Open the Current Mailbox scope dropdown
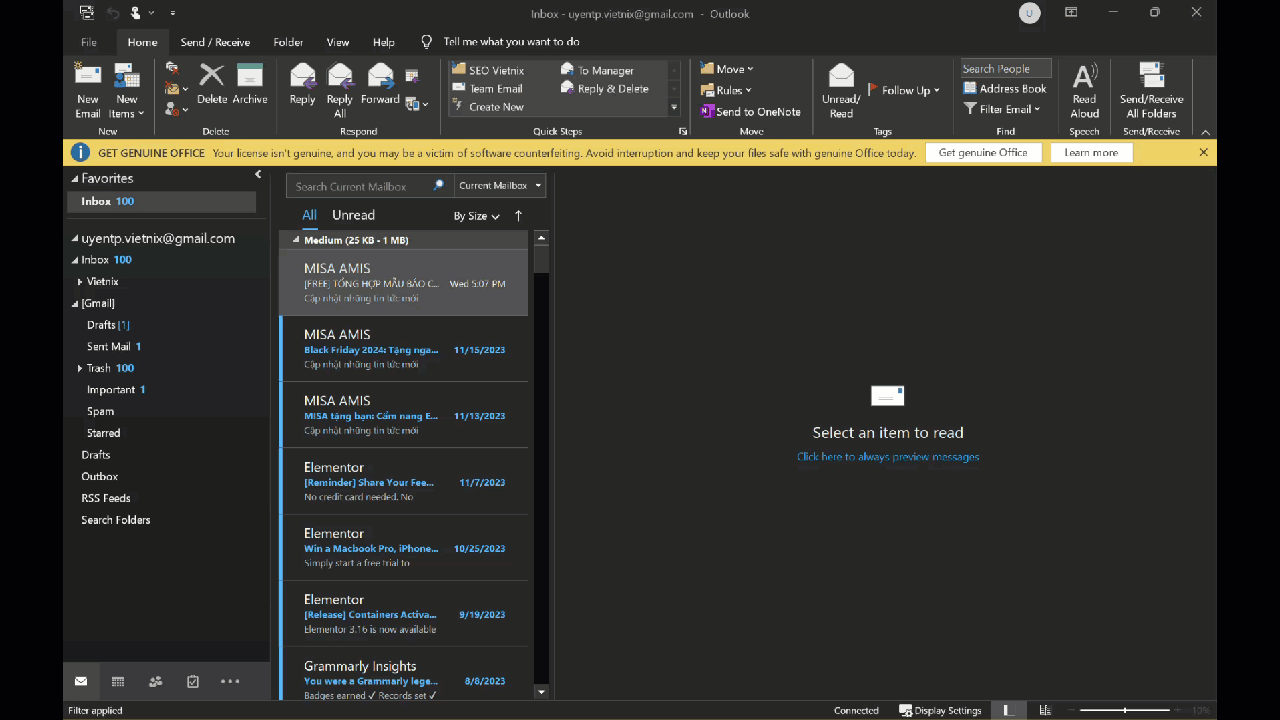Image resolution: width=1280 pixels, height=720 pixels. tap(500, 186)
